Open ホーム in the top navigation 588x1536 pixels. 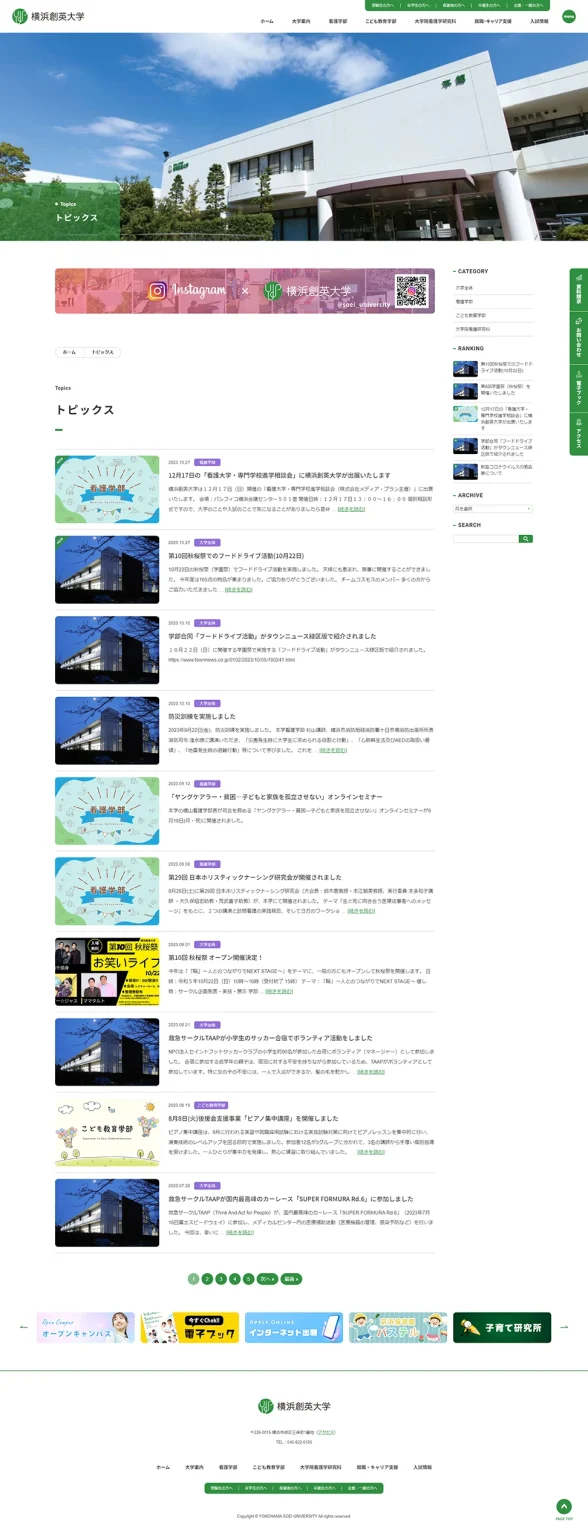pyautogui.click(x=267, y=21)
